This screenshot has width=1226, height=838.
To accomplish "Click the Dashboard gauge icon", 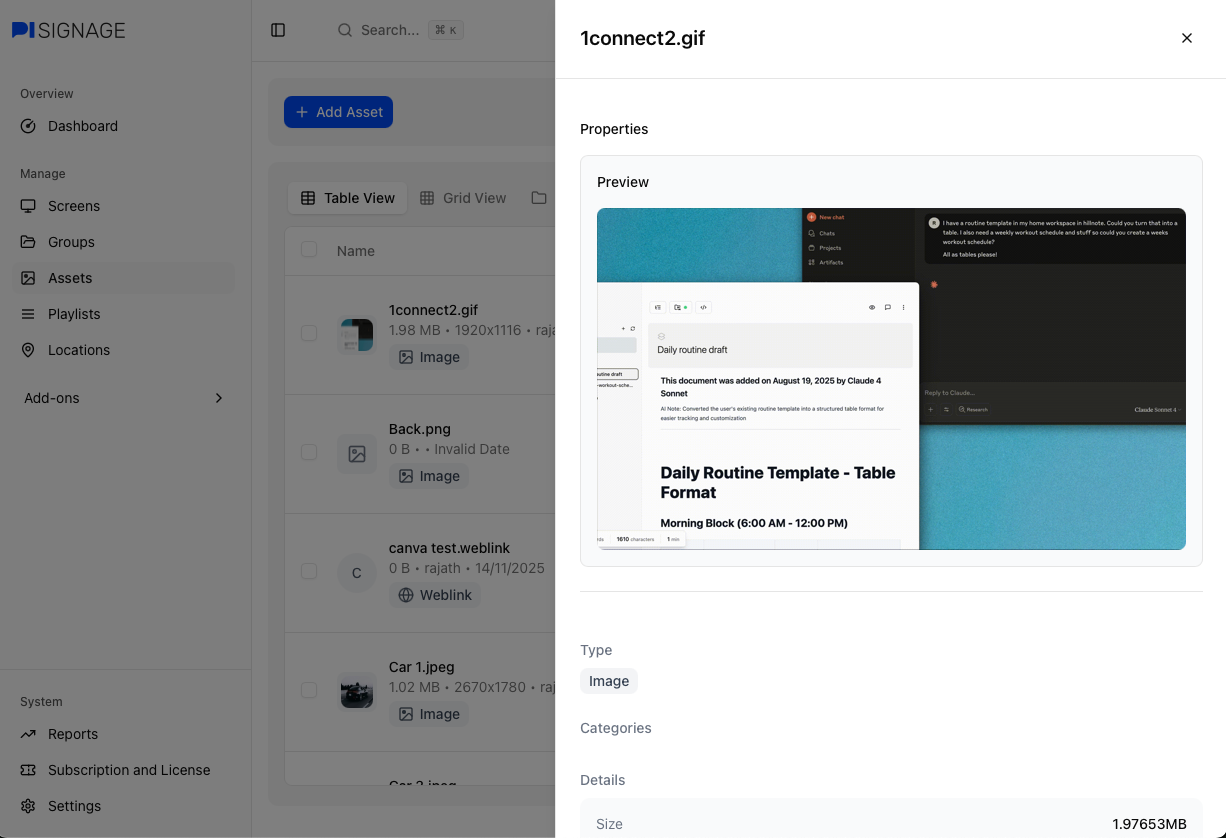I will click(x=28, y=126).
